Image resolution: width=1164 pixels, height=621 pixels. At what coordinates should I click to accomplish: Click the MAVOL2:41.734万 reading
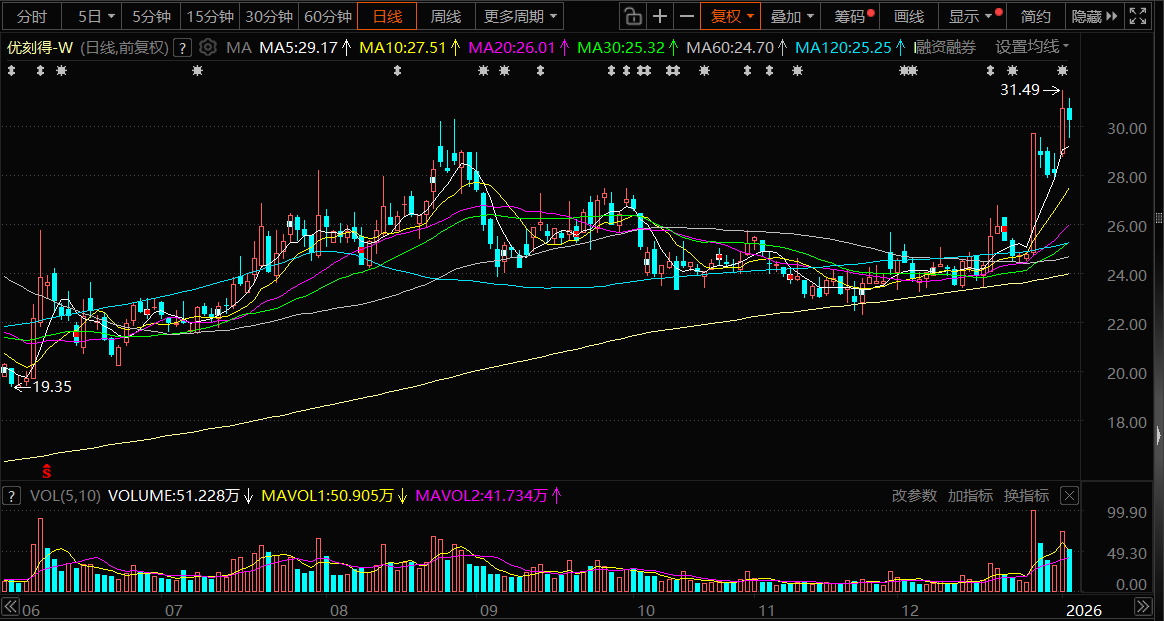481,496
